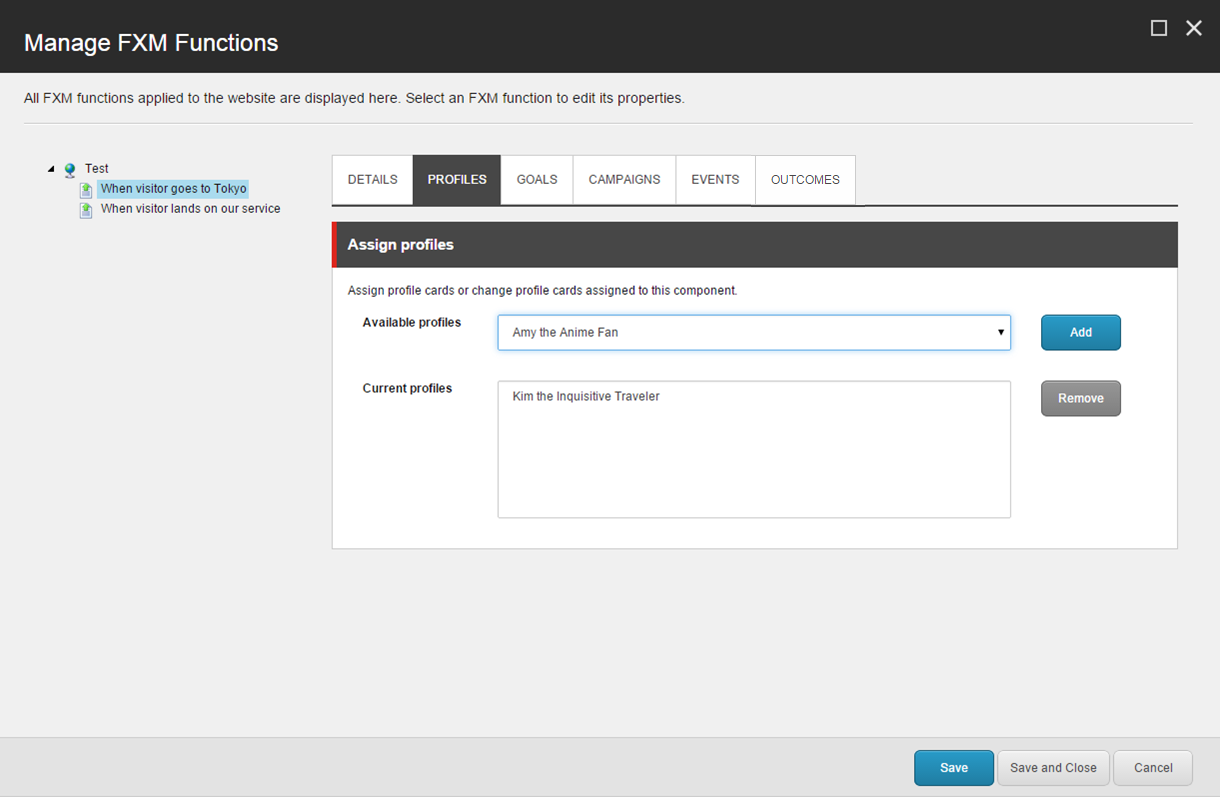This screenshot has height=797, width=1220.
Task: Click the globe icon beside Test
Action: click(x=69, y=168)
